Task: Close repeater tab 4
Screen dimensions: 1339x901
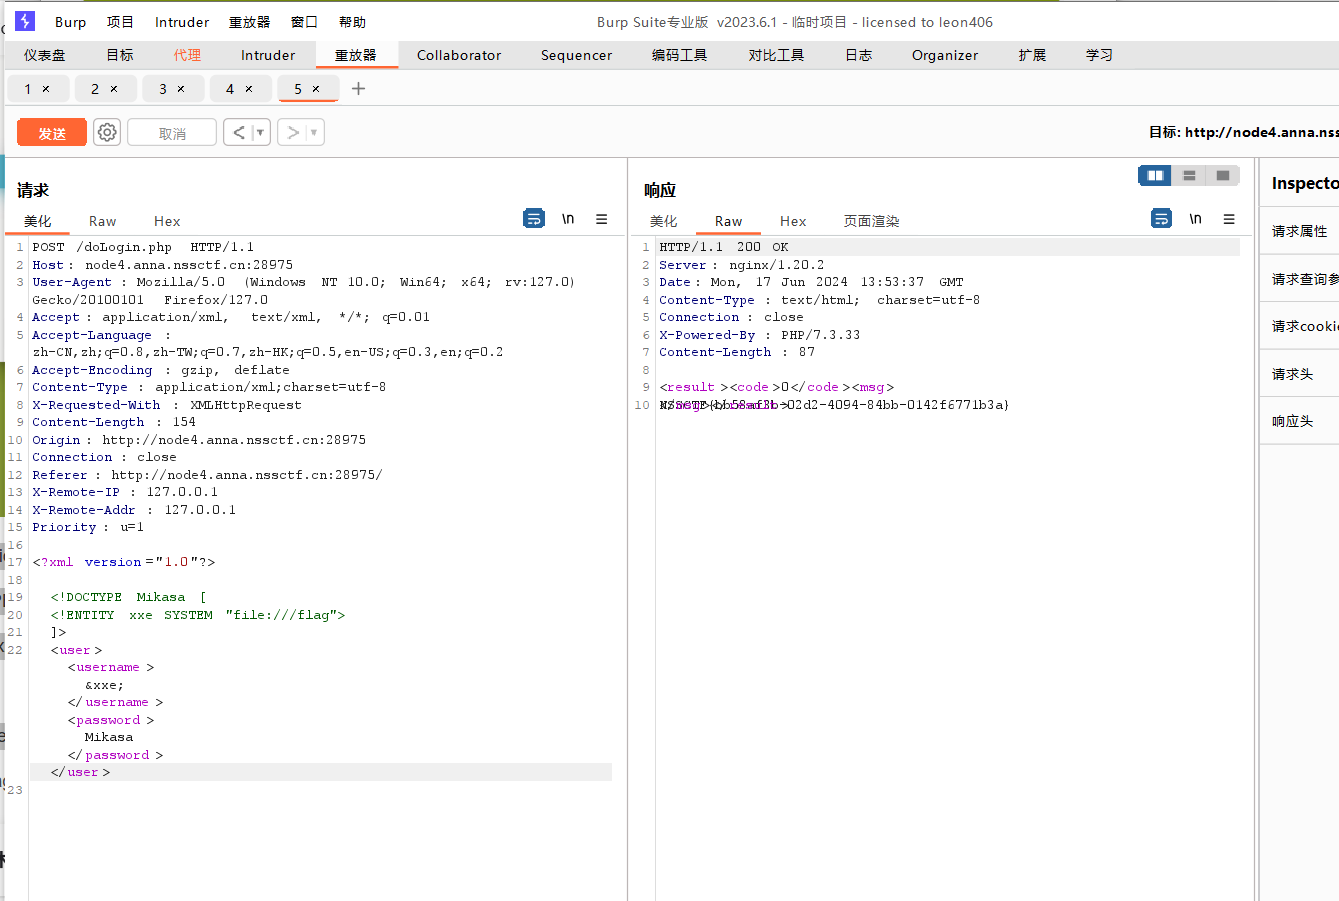Action: (x=249, y=89)
